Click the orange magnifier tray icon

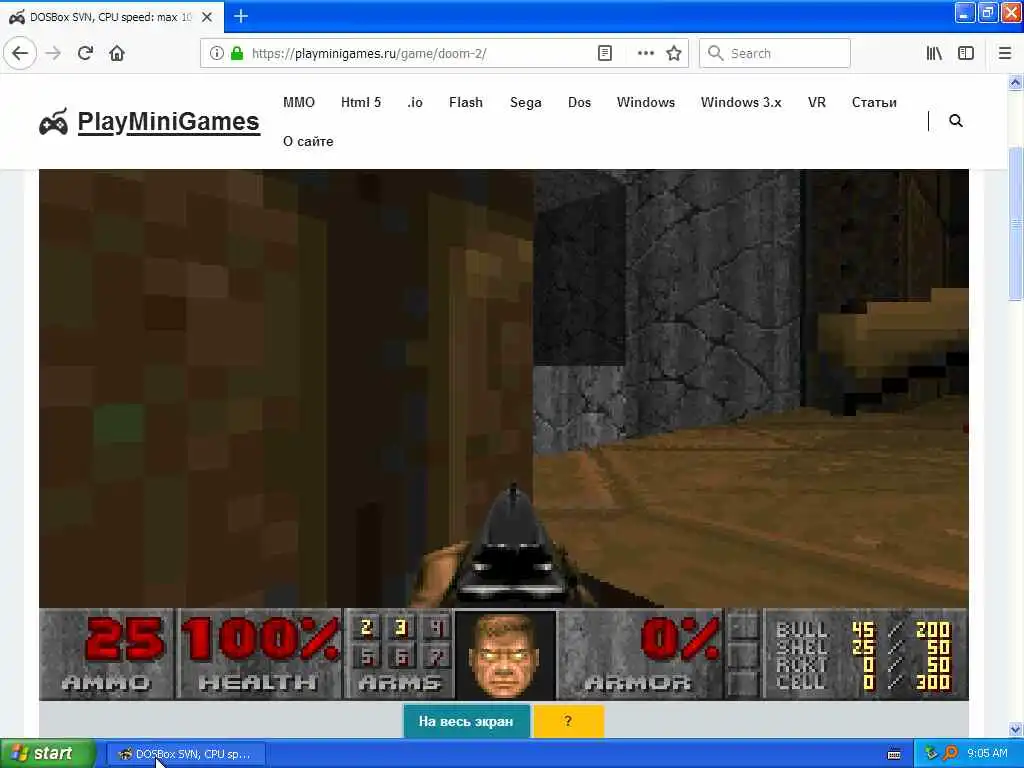(950, 754)
